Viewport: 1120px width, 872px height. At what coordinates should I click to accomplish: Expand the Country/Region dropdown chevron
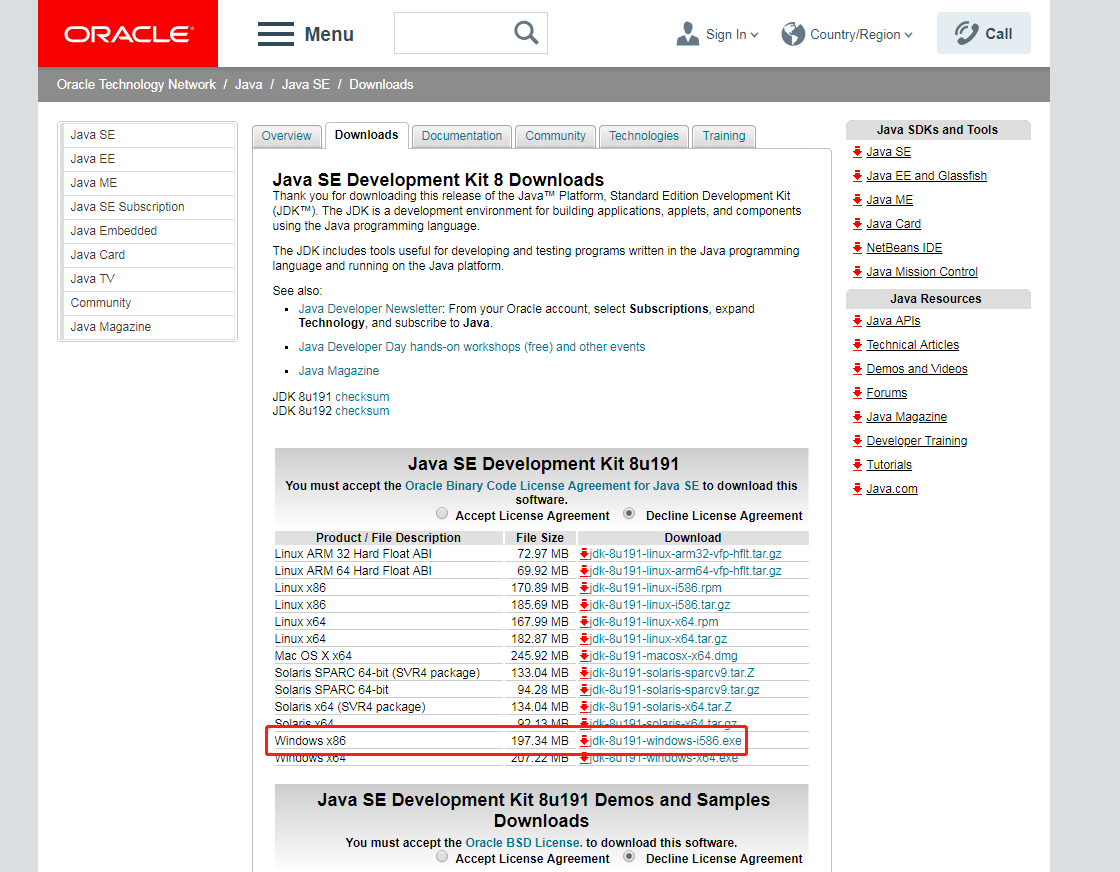point(909,35)
